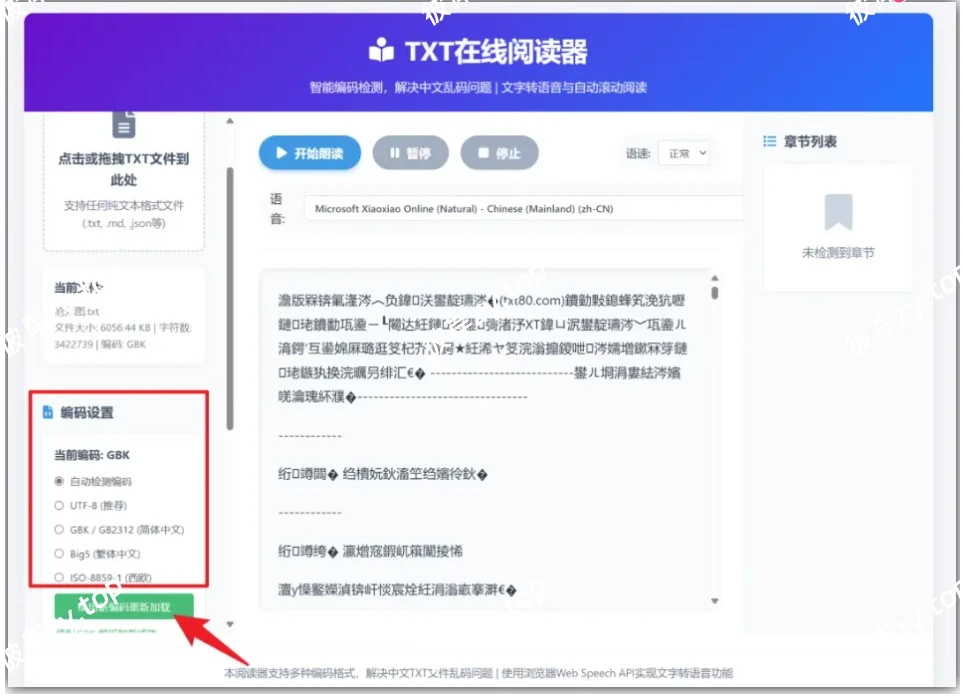Click the play triangle icon on 开始朗读
The width and height of the screenshot is (963, 696).
click(281, 152)
